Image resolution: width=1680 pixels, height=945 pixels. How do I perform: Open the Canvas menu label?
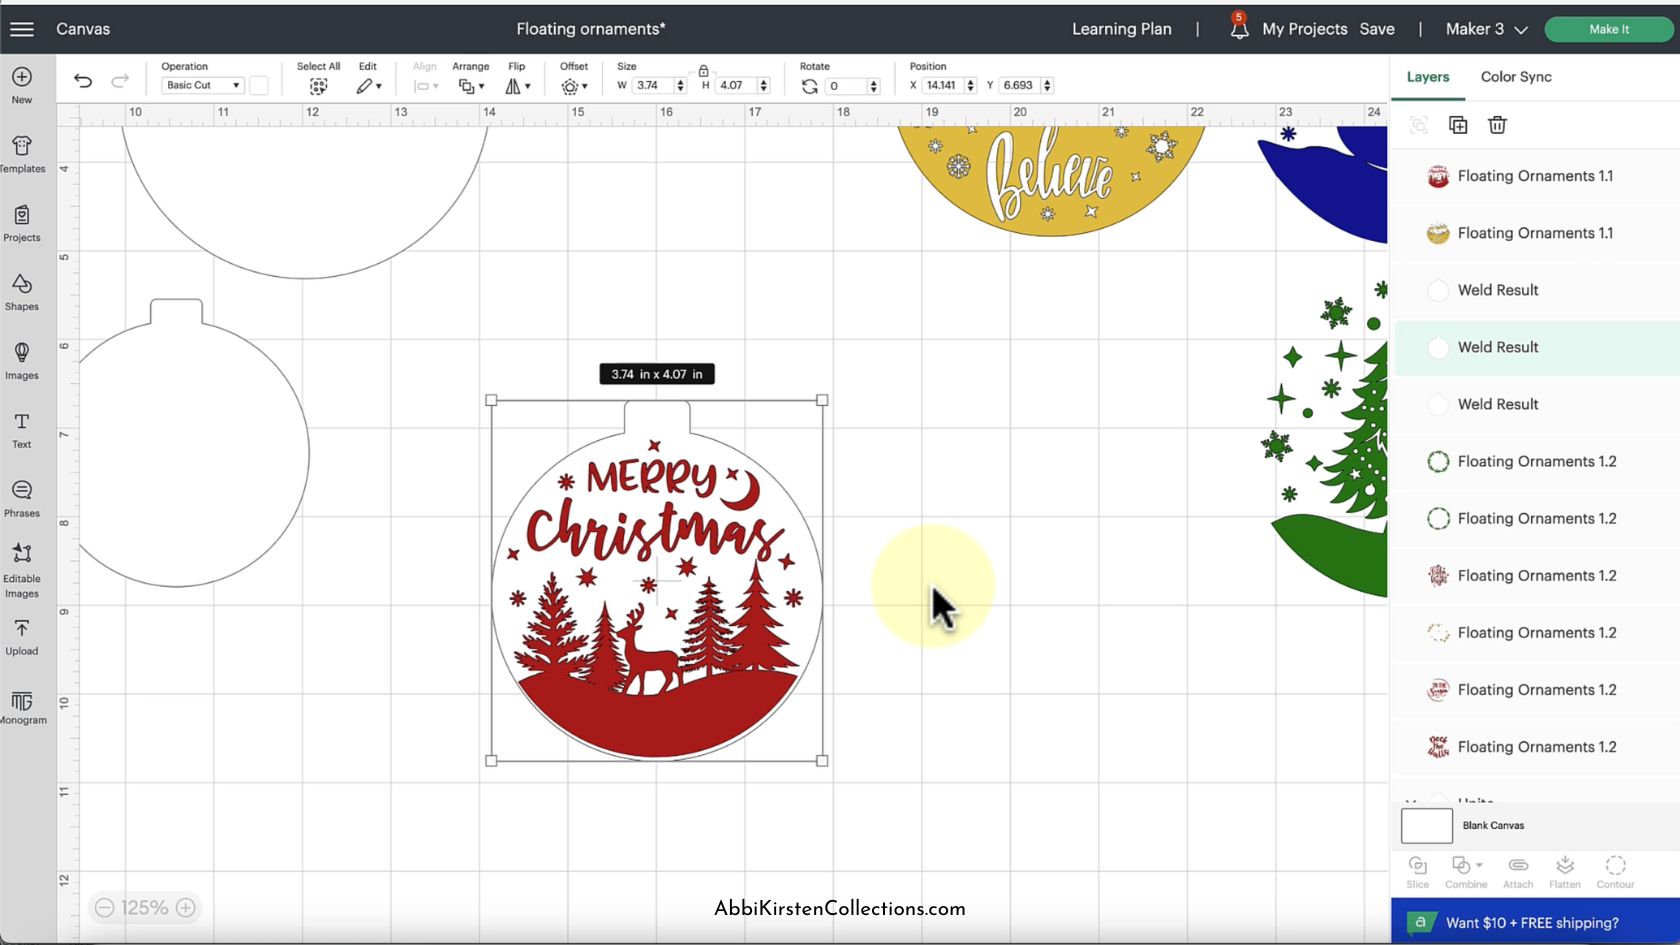point(83,29)
